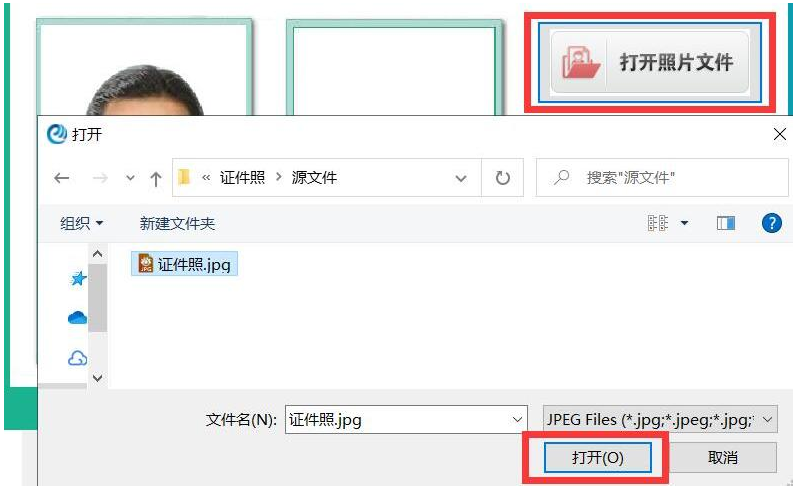Open the 组织 menu
This screenshot has height=488, width=793.
click(x=81, y=223)
